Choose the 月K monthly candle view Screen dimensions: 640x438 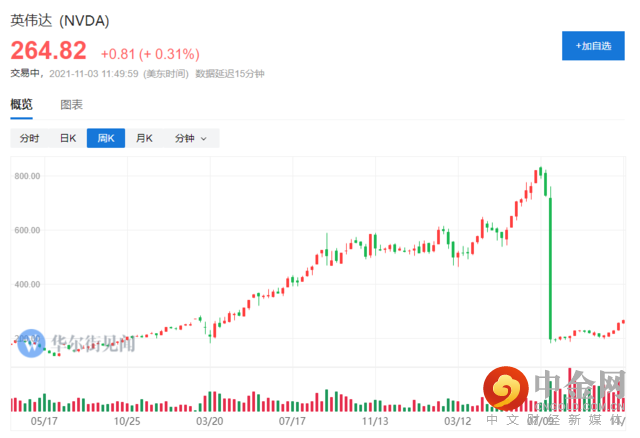coord(144,138)
